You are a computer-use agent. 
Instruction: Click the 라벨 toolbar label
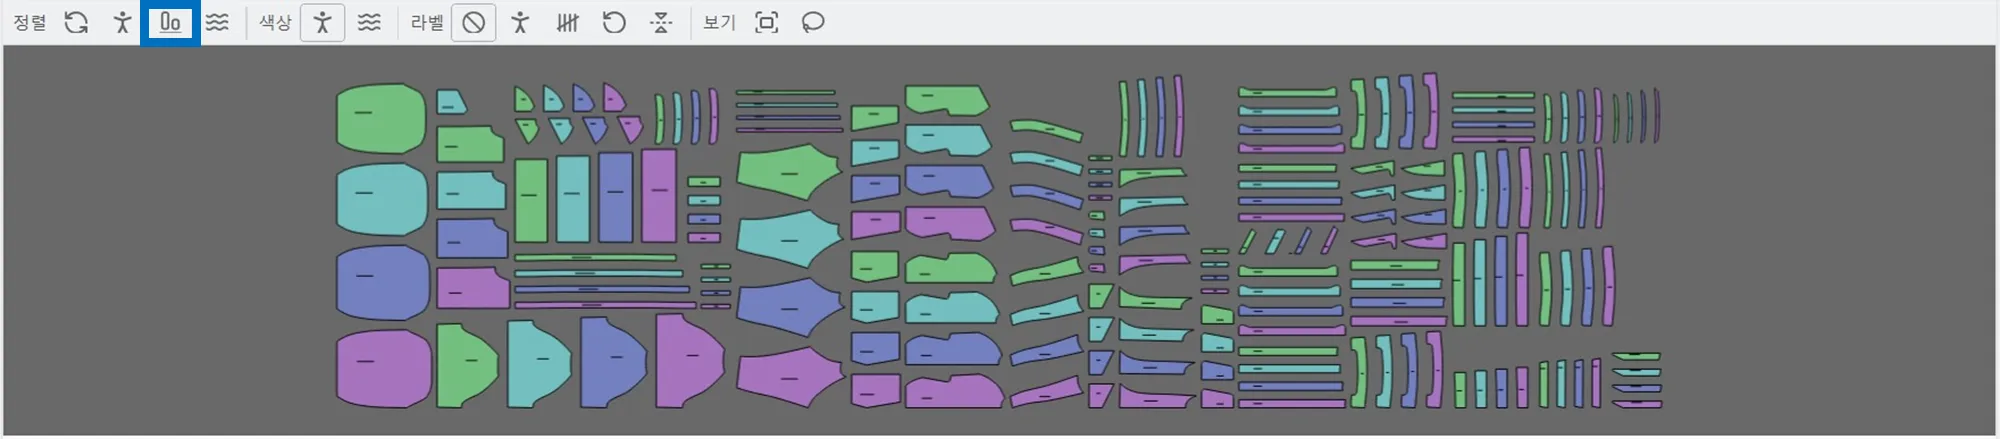pyautogui.click(x=427, y=22)
